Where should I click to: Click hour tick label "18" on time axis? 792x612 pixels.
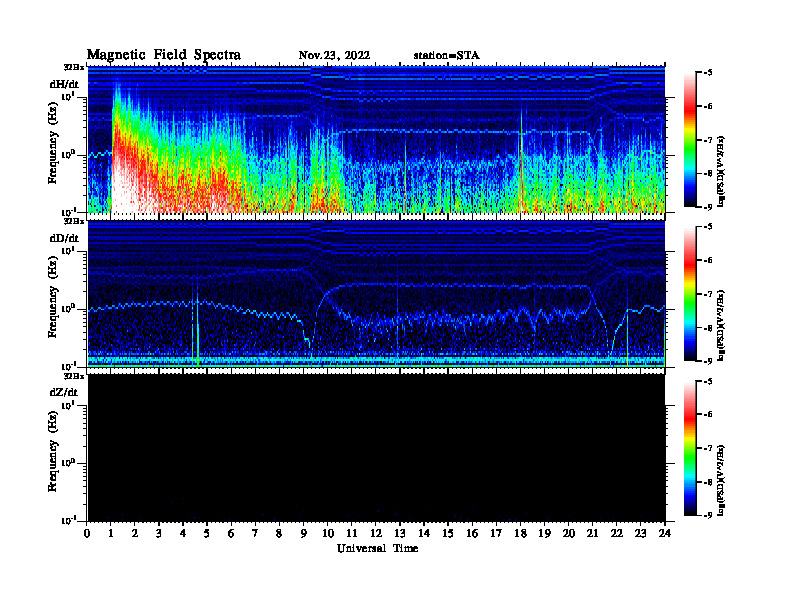(520, 533)
